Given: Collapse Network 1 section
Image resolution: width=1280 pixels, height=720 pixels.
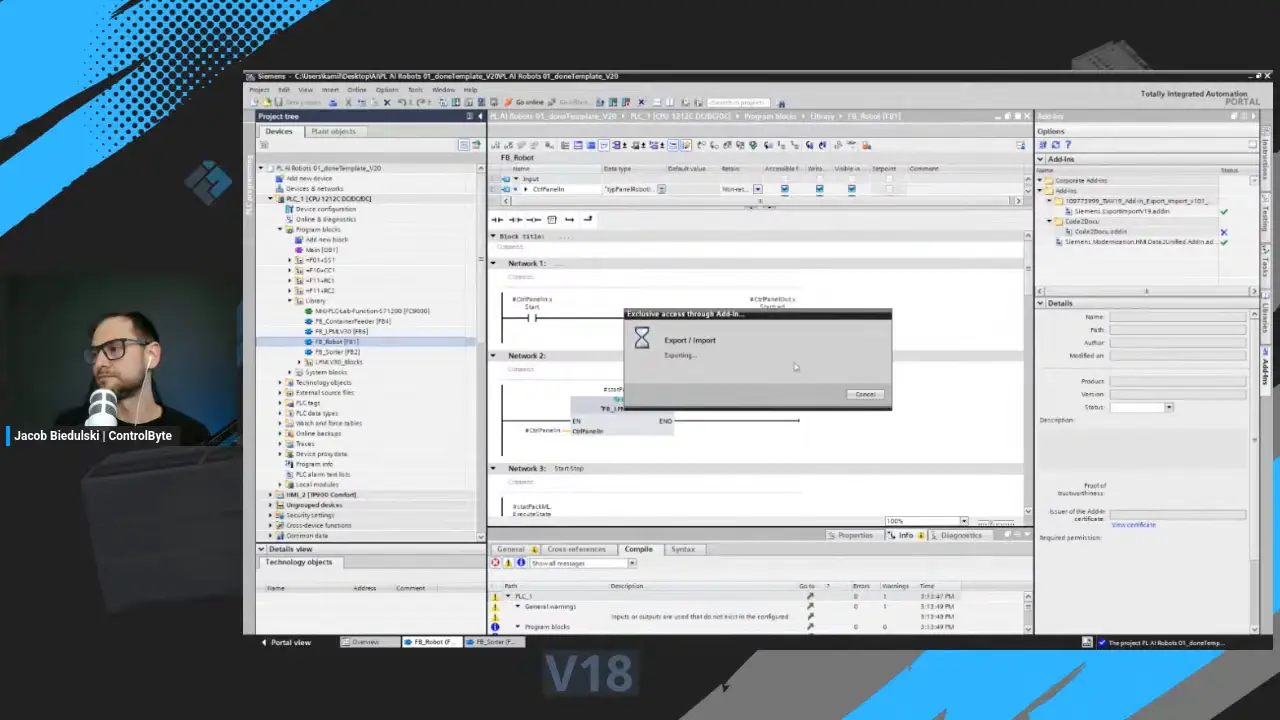Looking at the screenshot, I should [x=493, y=263].
